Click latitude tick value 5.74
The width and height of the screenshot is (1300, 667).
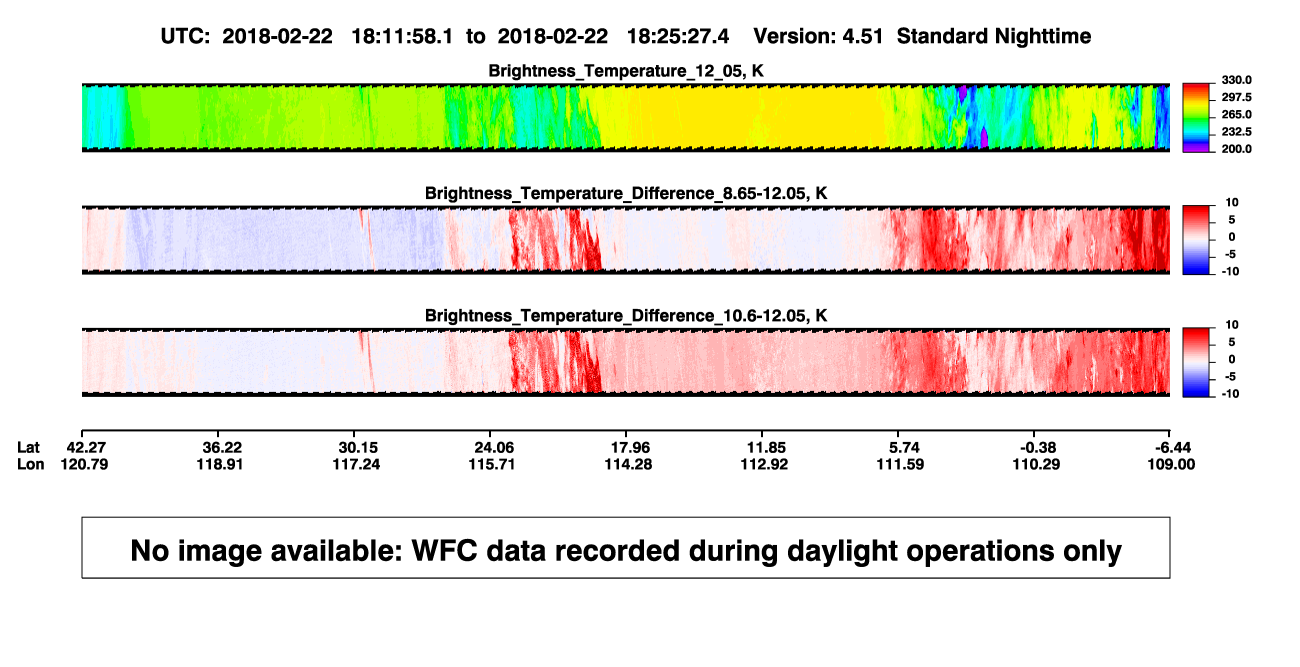(x=903, y=447)
